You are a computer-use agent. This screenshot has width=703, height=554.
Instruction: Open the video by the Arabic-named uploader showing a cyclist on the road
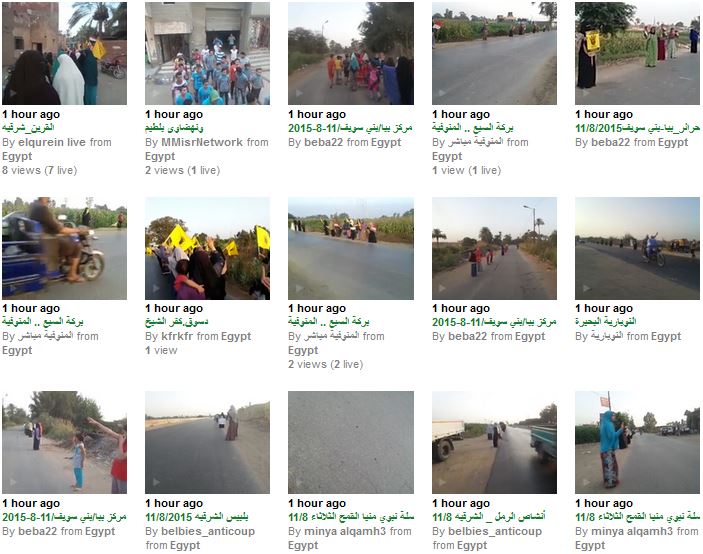pos(638,248)
